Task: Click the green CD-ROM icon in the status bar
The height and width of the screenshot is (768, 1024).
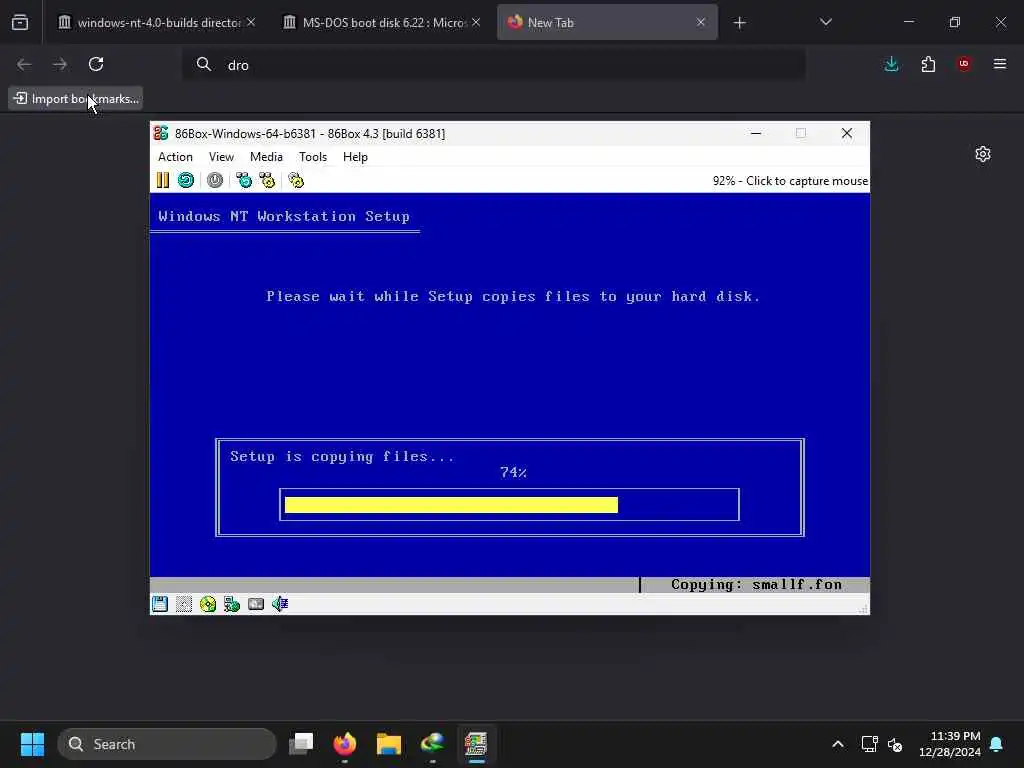Action: [208, 604]
